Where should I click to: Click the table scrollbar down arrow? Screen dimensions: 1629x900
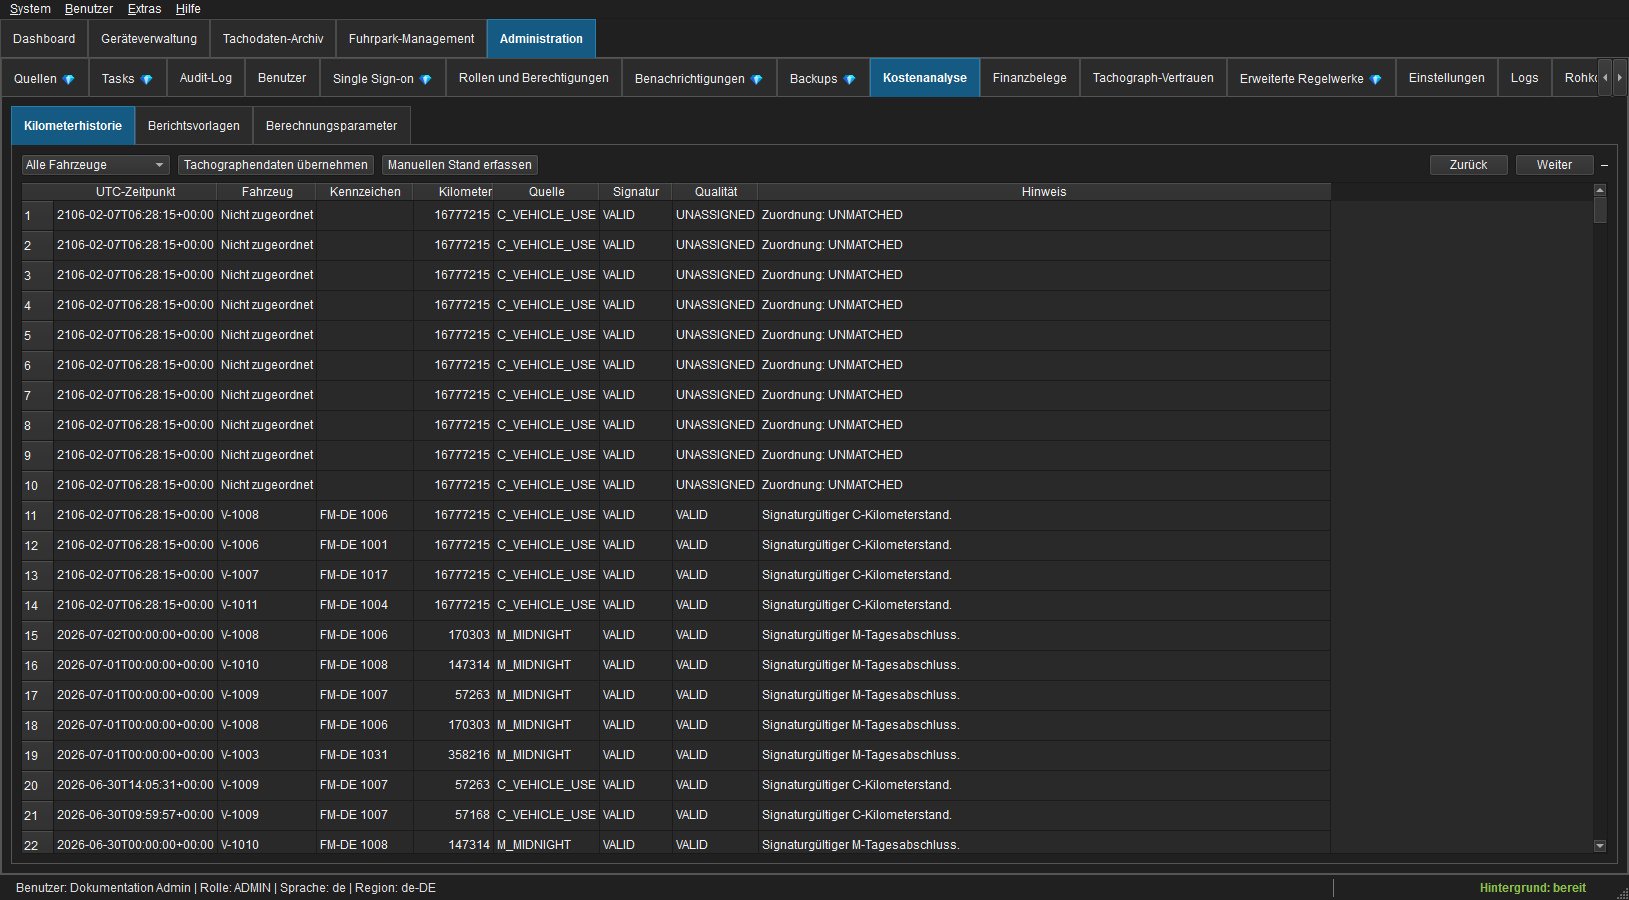1600,846
